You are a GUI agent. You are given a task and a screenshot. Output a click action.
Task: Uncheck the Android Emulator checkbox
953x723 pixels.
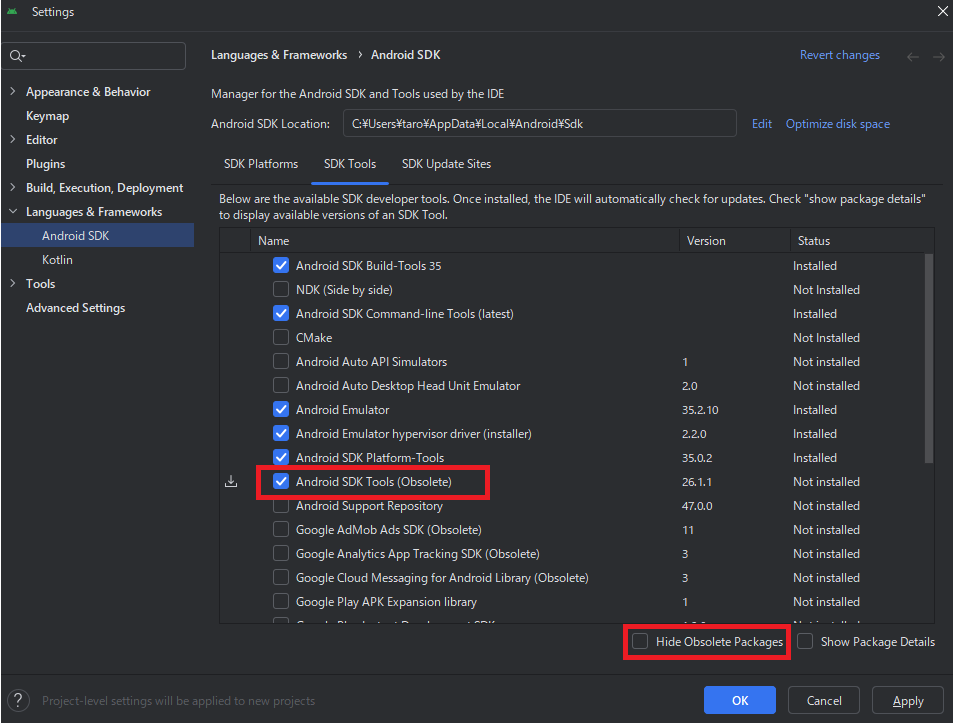coord(281,409)
